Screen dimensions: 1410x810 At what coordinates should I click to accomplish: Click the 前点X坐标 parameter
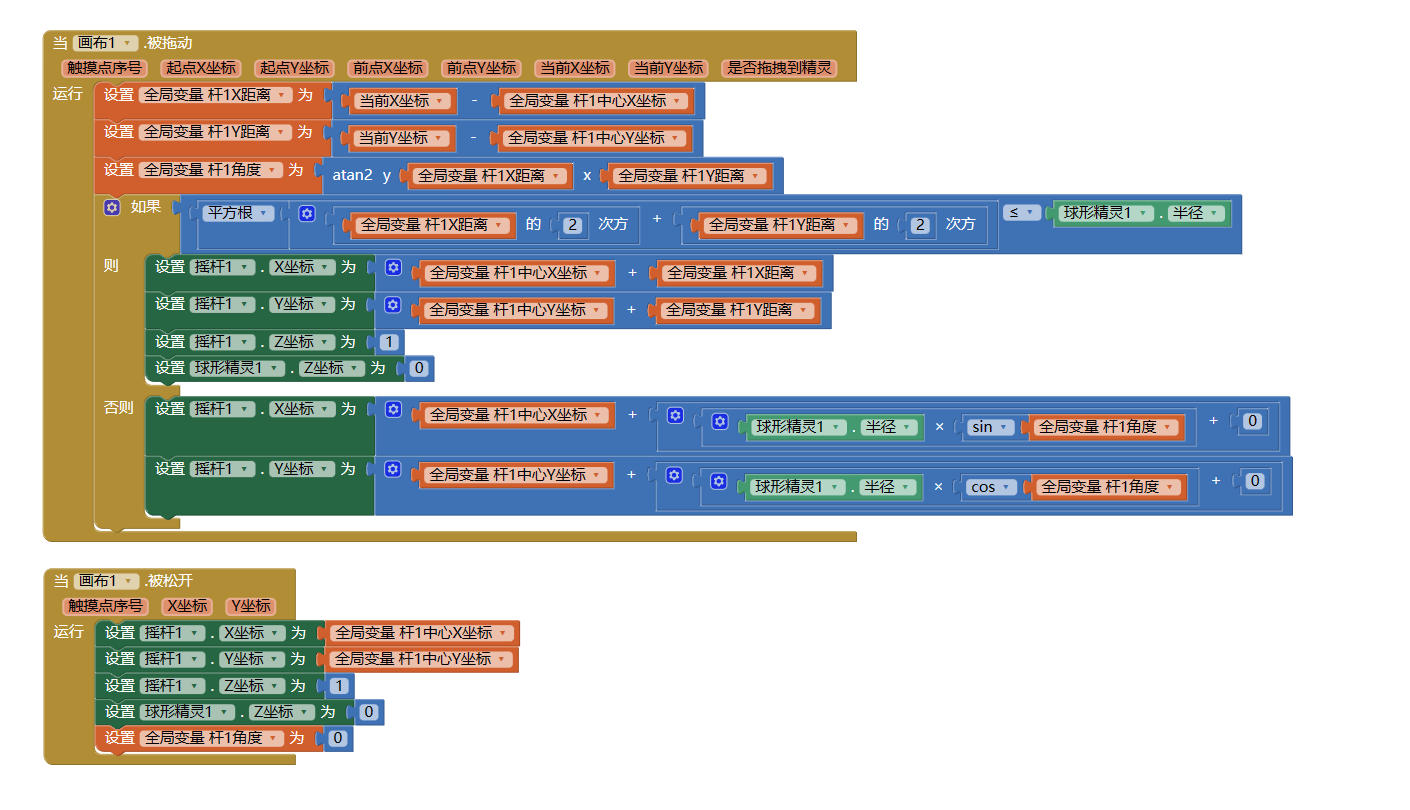click(388, 68)
